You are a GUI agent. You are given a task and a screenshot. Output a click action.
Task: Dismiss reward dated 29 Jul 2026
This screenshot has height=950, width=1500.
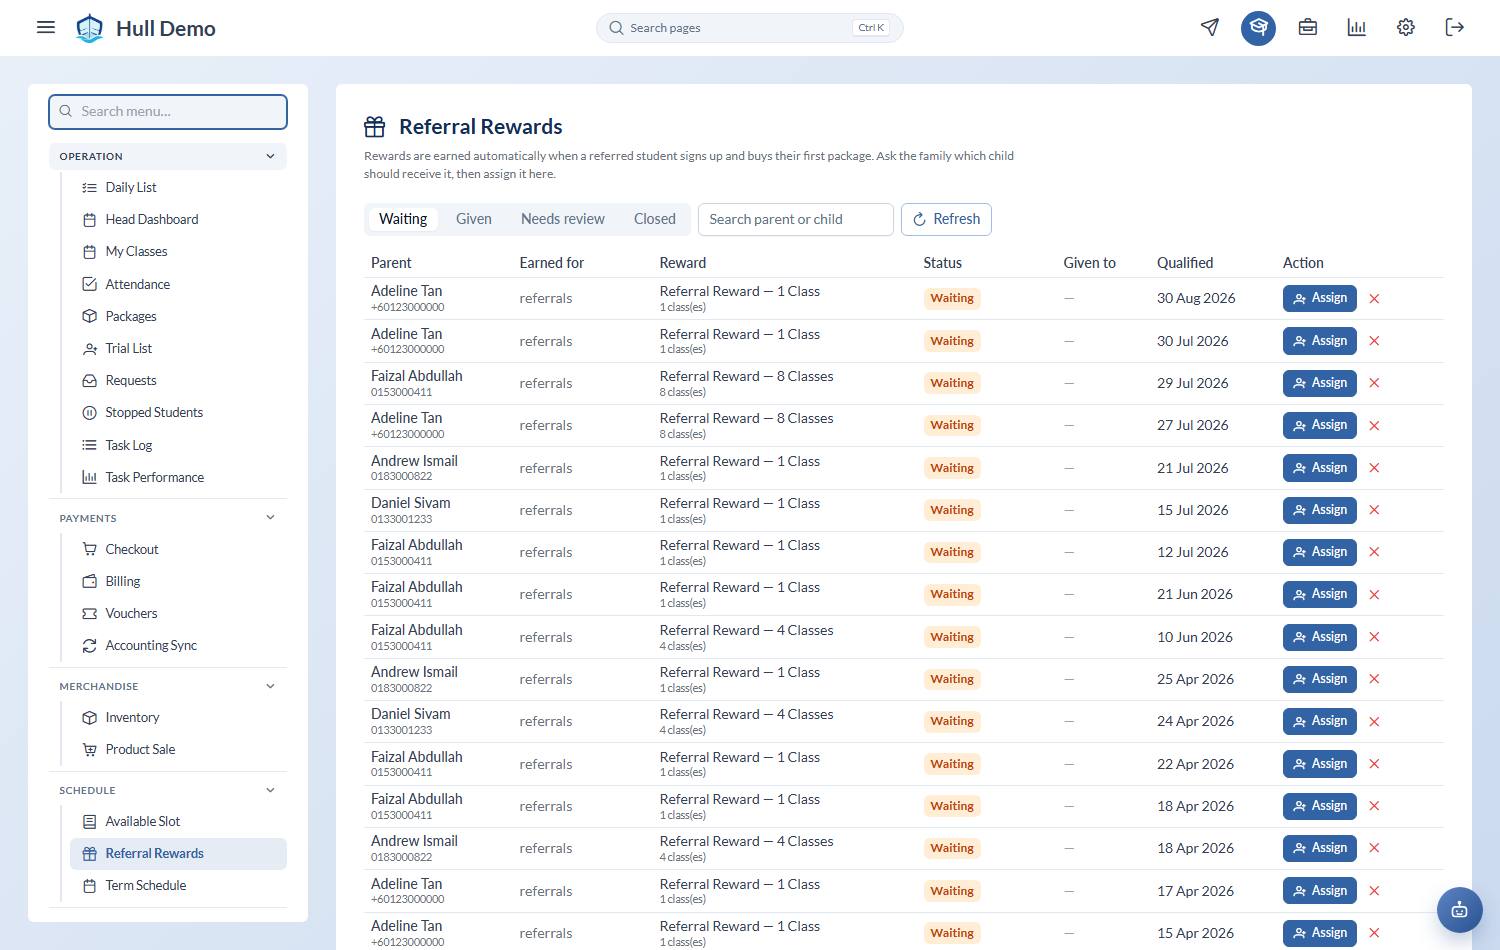pyautogui.click(x=1374, y=383)
